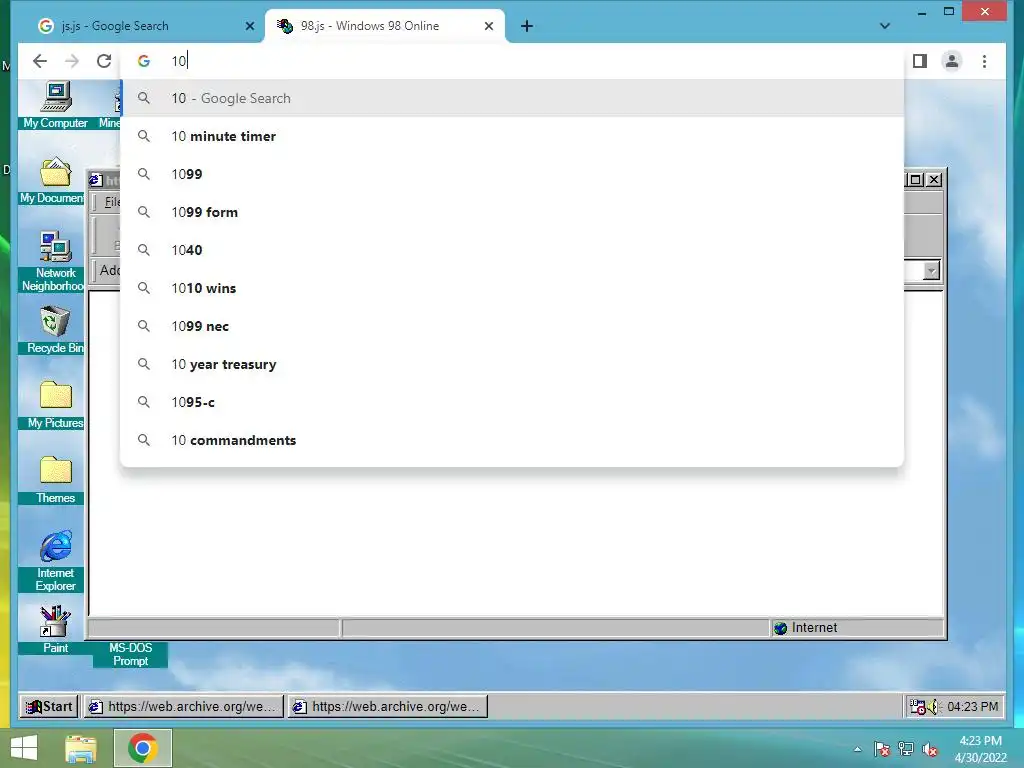Launch Internet Explorer desktop icon
The image size is (1024, 768).
tap(56, 561)
